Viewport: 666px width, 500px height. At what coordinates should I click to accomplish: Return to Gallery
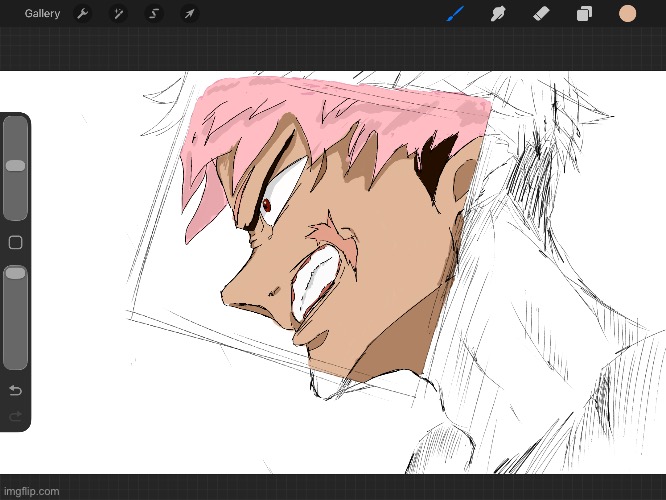[x=42, y=14]
